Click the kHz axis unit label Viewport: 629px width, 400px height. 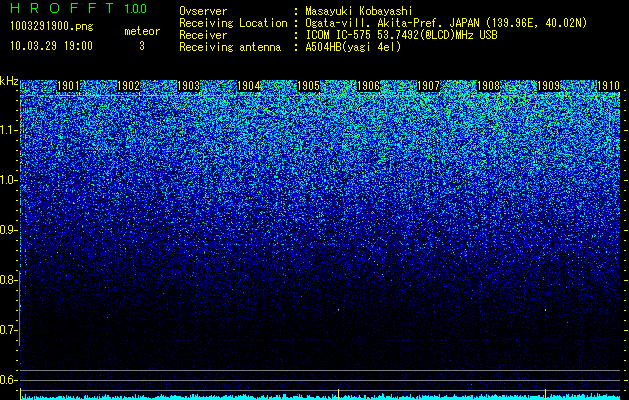[9, 81]
